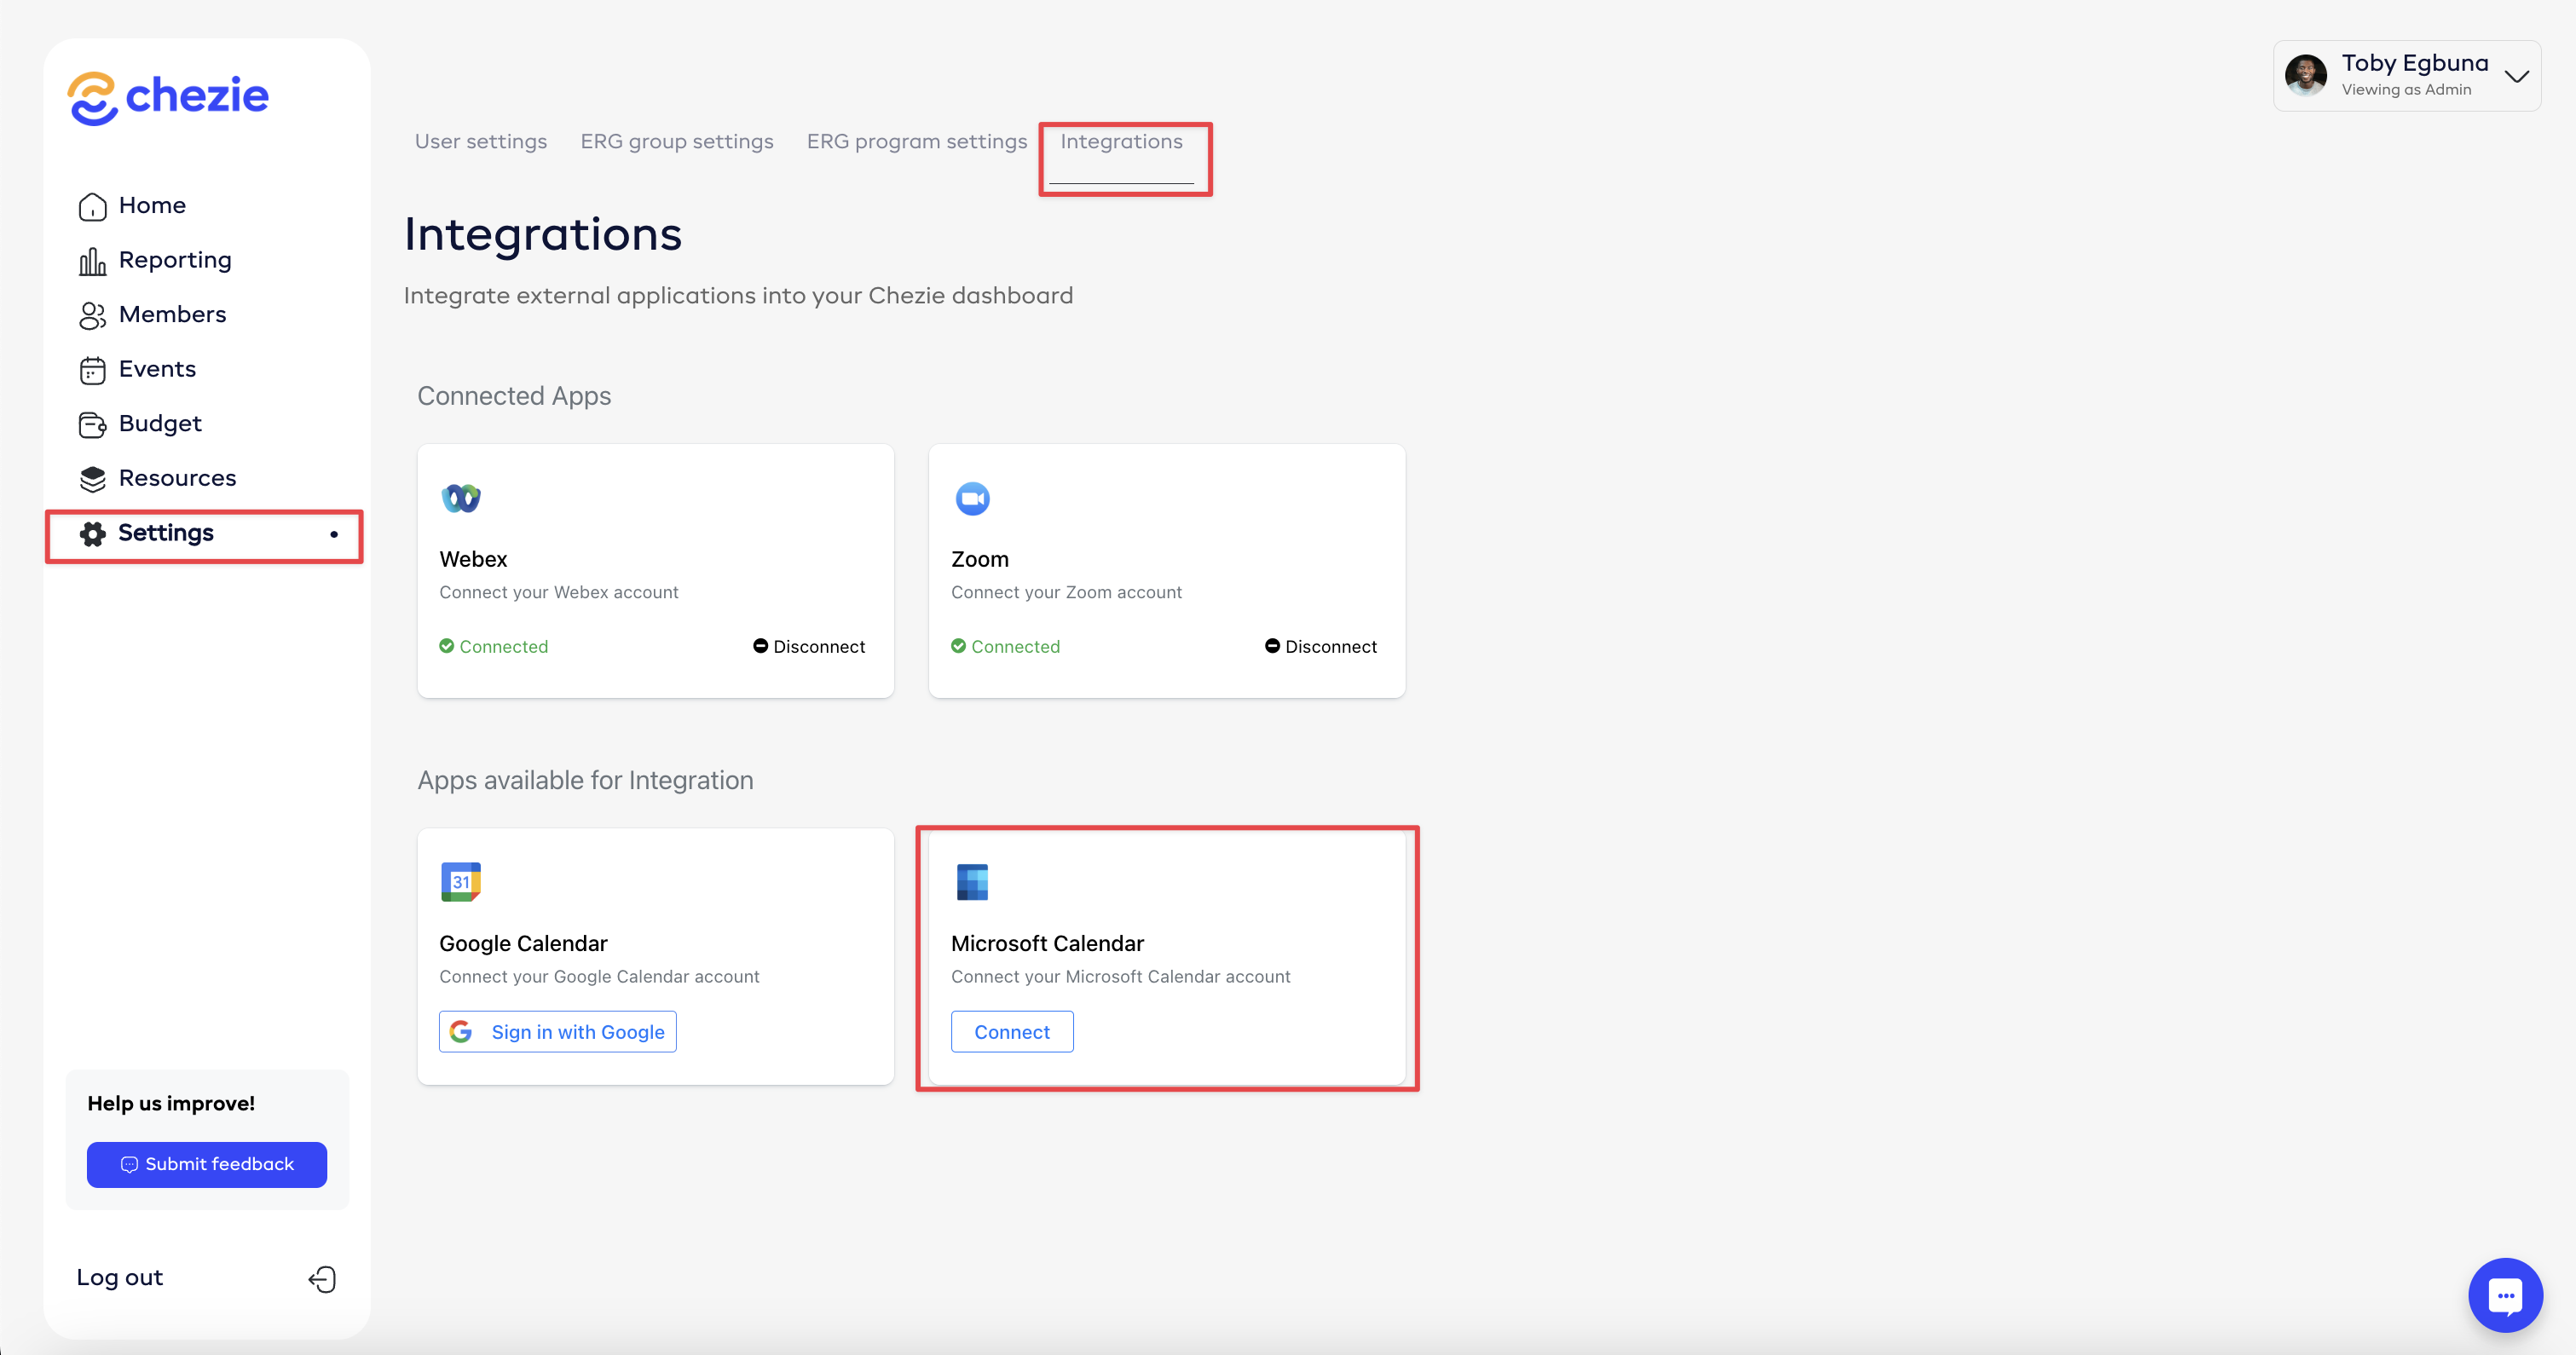Open Home from the sidebar
This screenshot has height=1355, width=2576.
152,205
